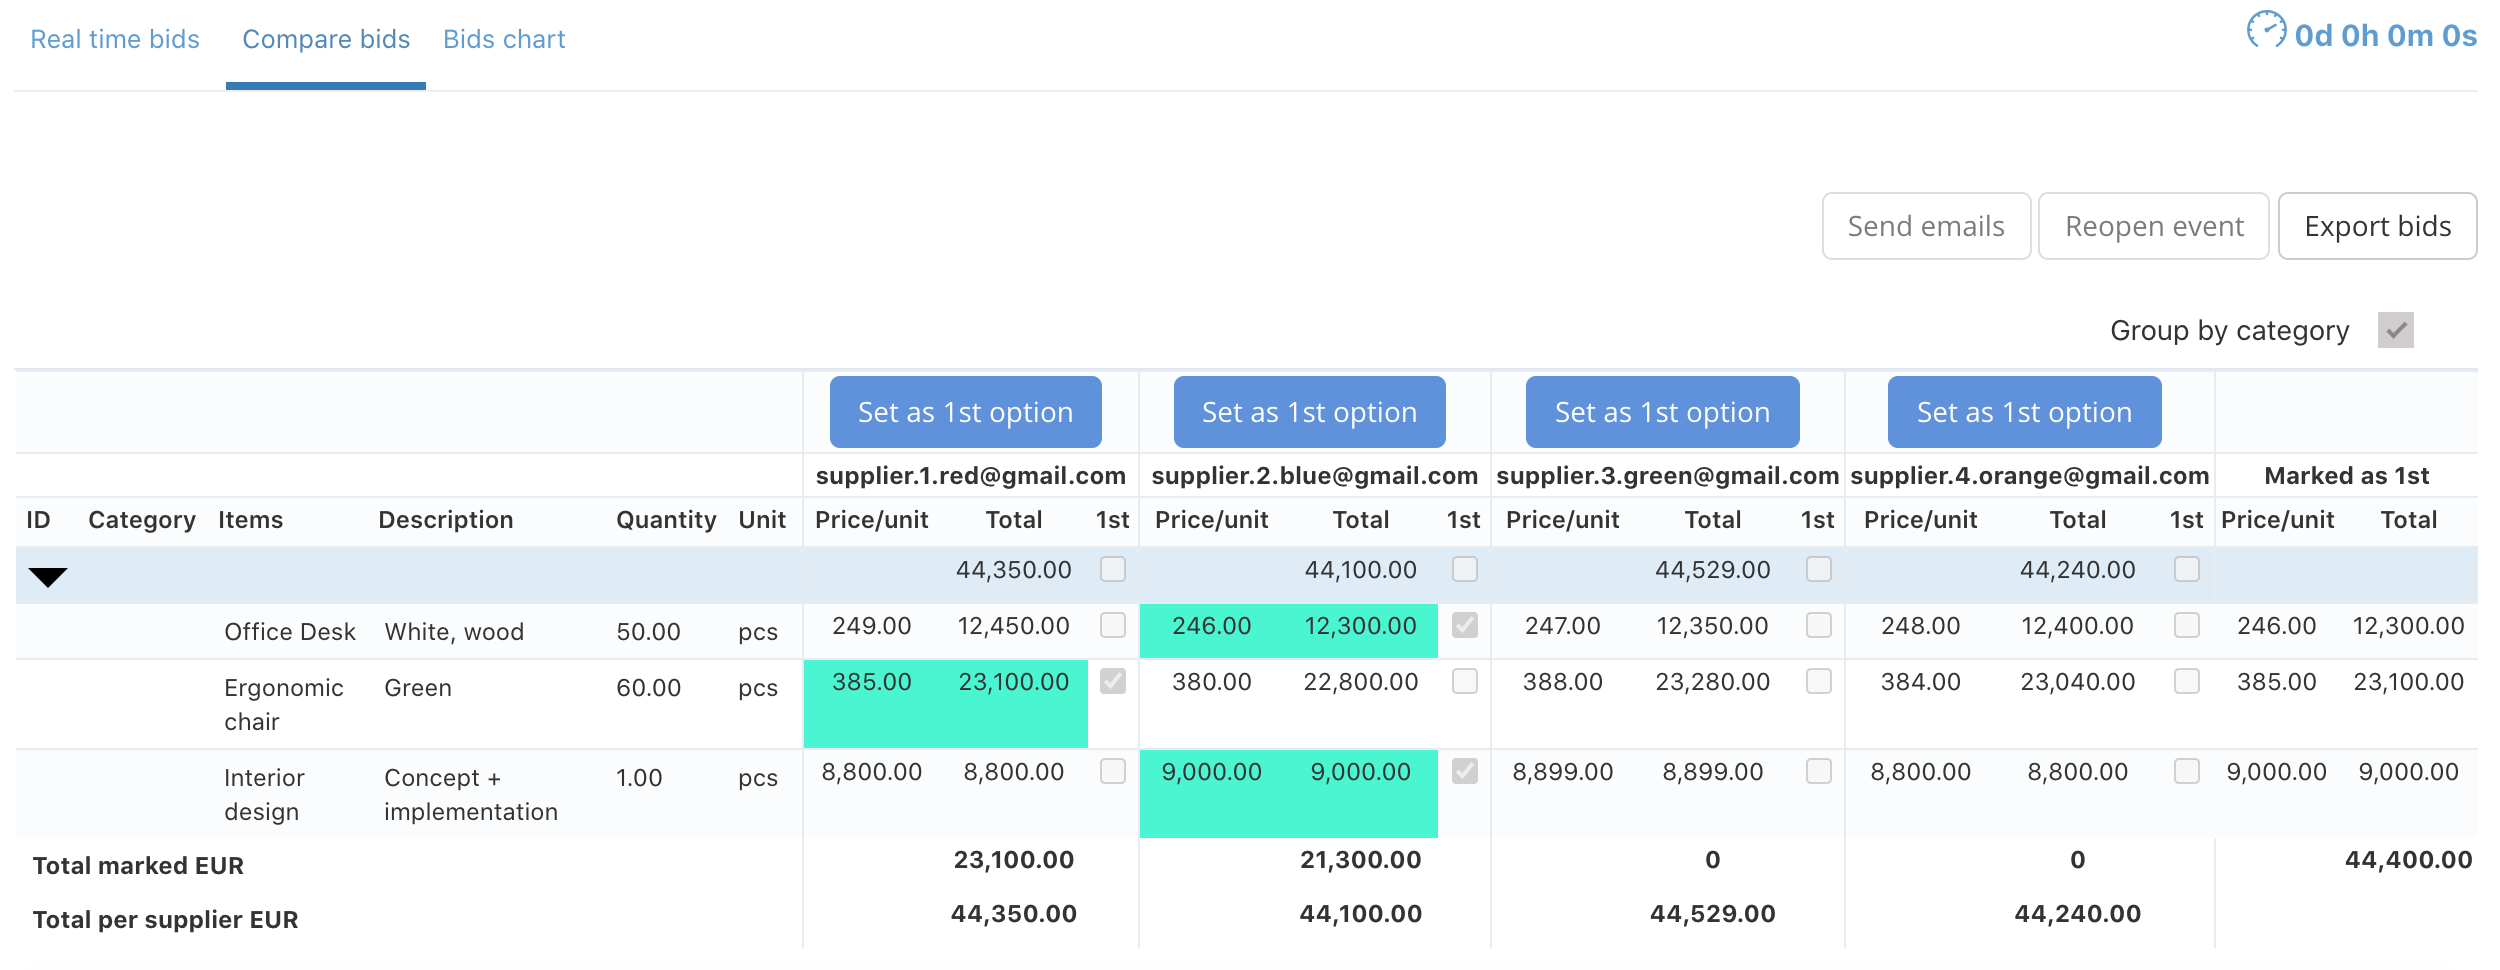This screenshot has height=970, width=2500.
Task: Click supplier 4's 23,040.00 Ergonomic chair total
Action: [x=2077, y=682]
